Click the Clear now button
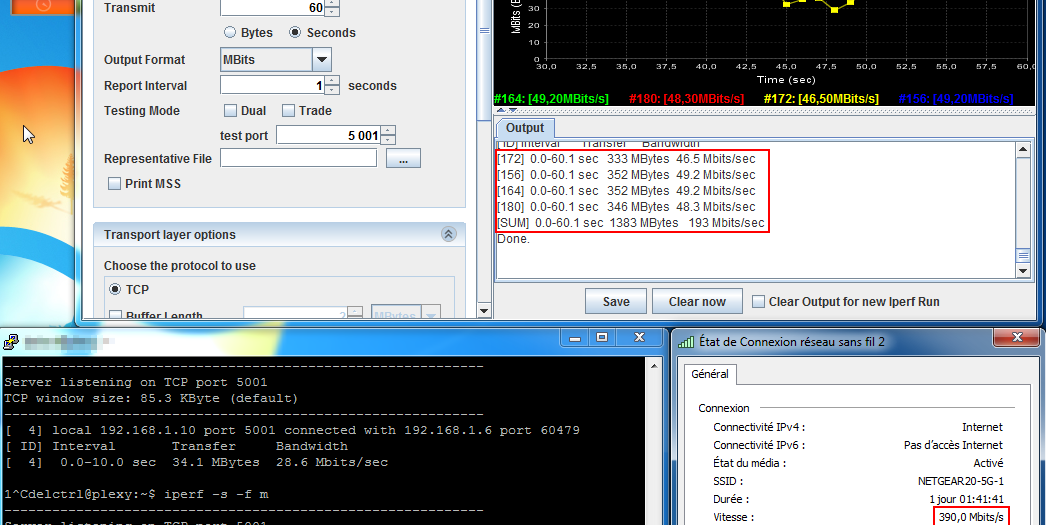Screen dimensions: 1046x525 697,302
